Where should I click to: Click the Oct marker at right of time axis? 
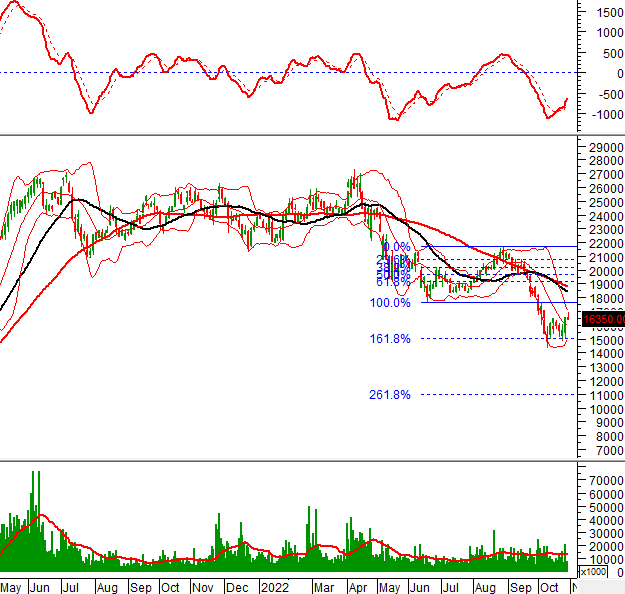[x=548, y=586]
